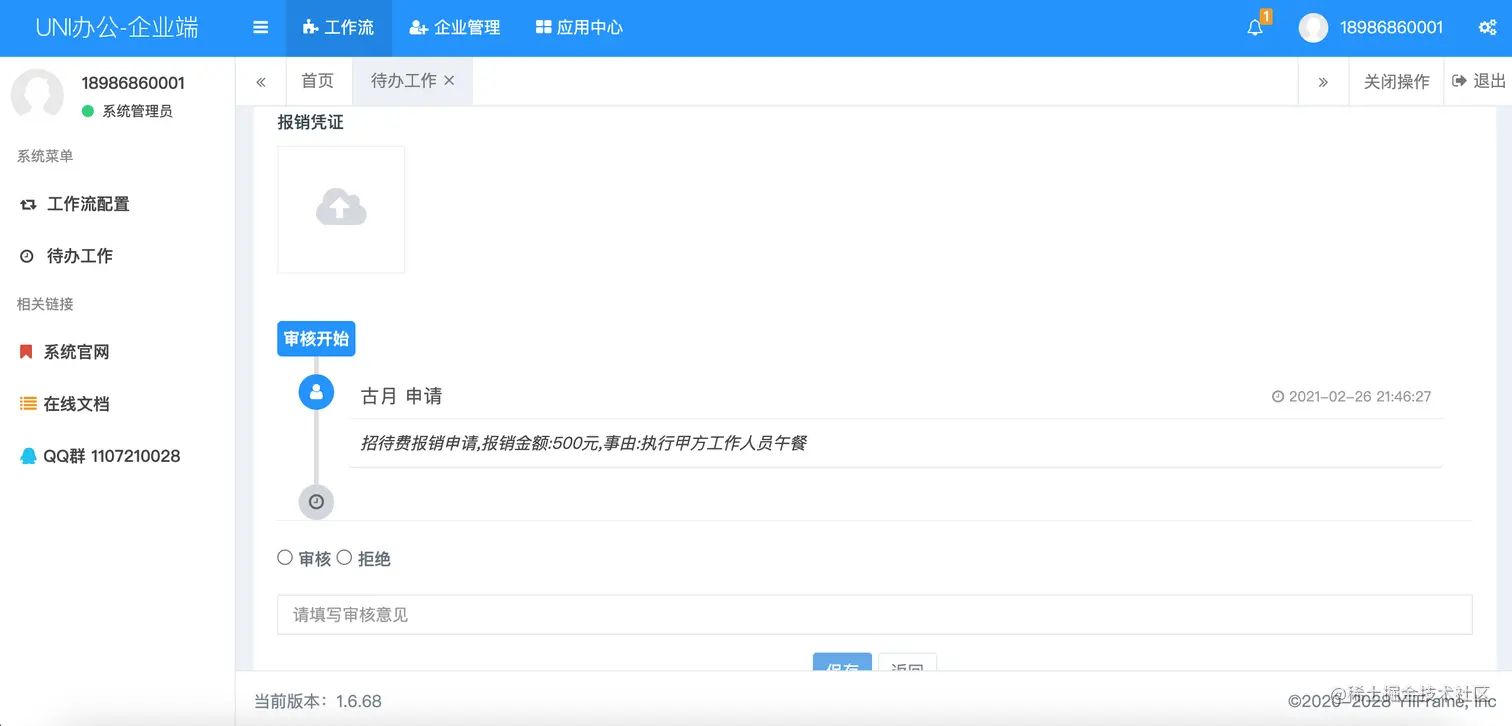Click the cloud upload area under 报销凭证
The height and width of the screenshot is (726, 1512).
pos(340,208)
